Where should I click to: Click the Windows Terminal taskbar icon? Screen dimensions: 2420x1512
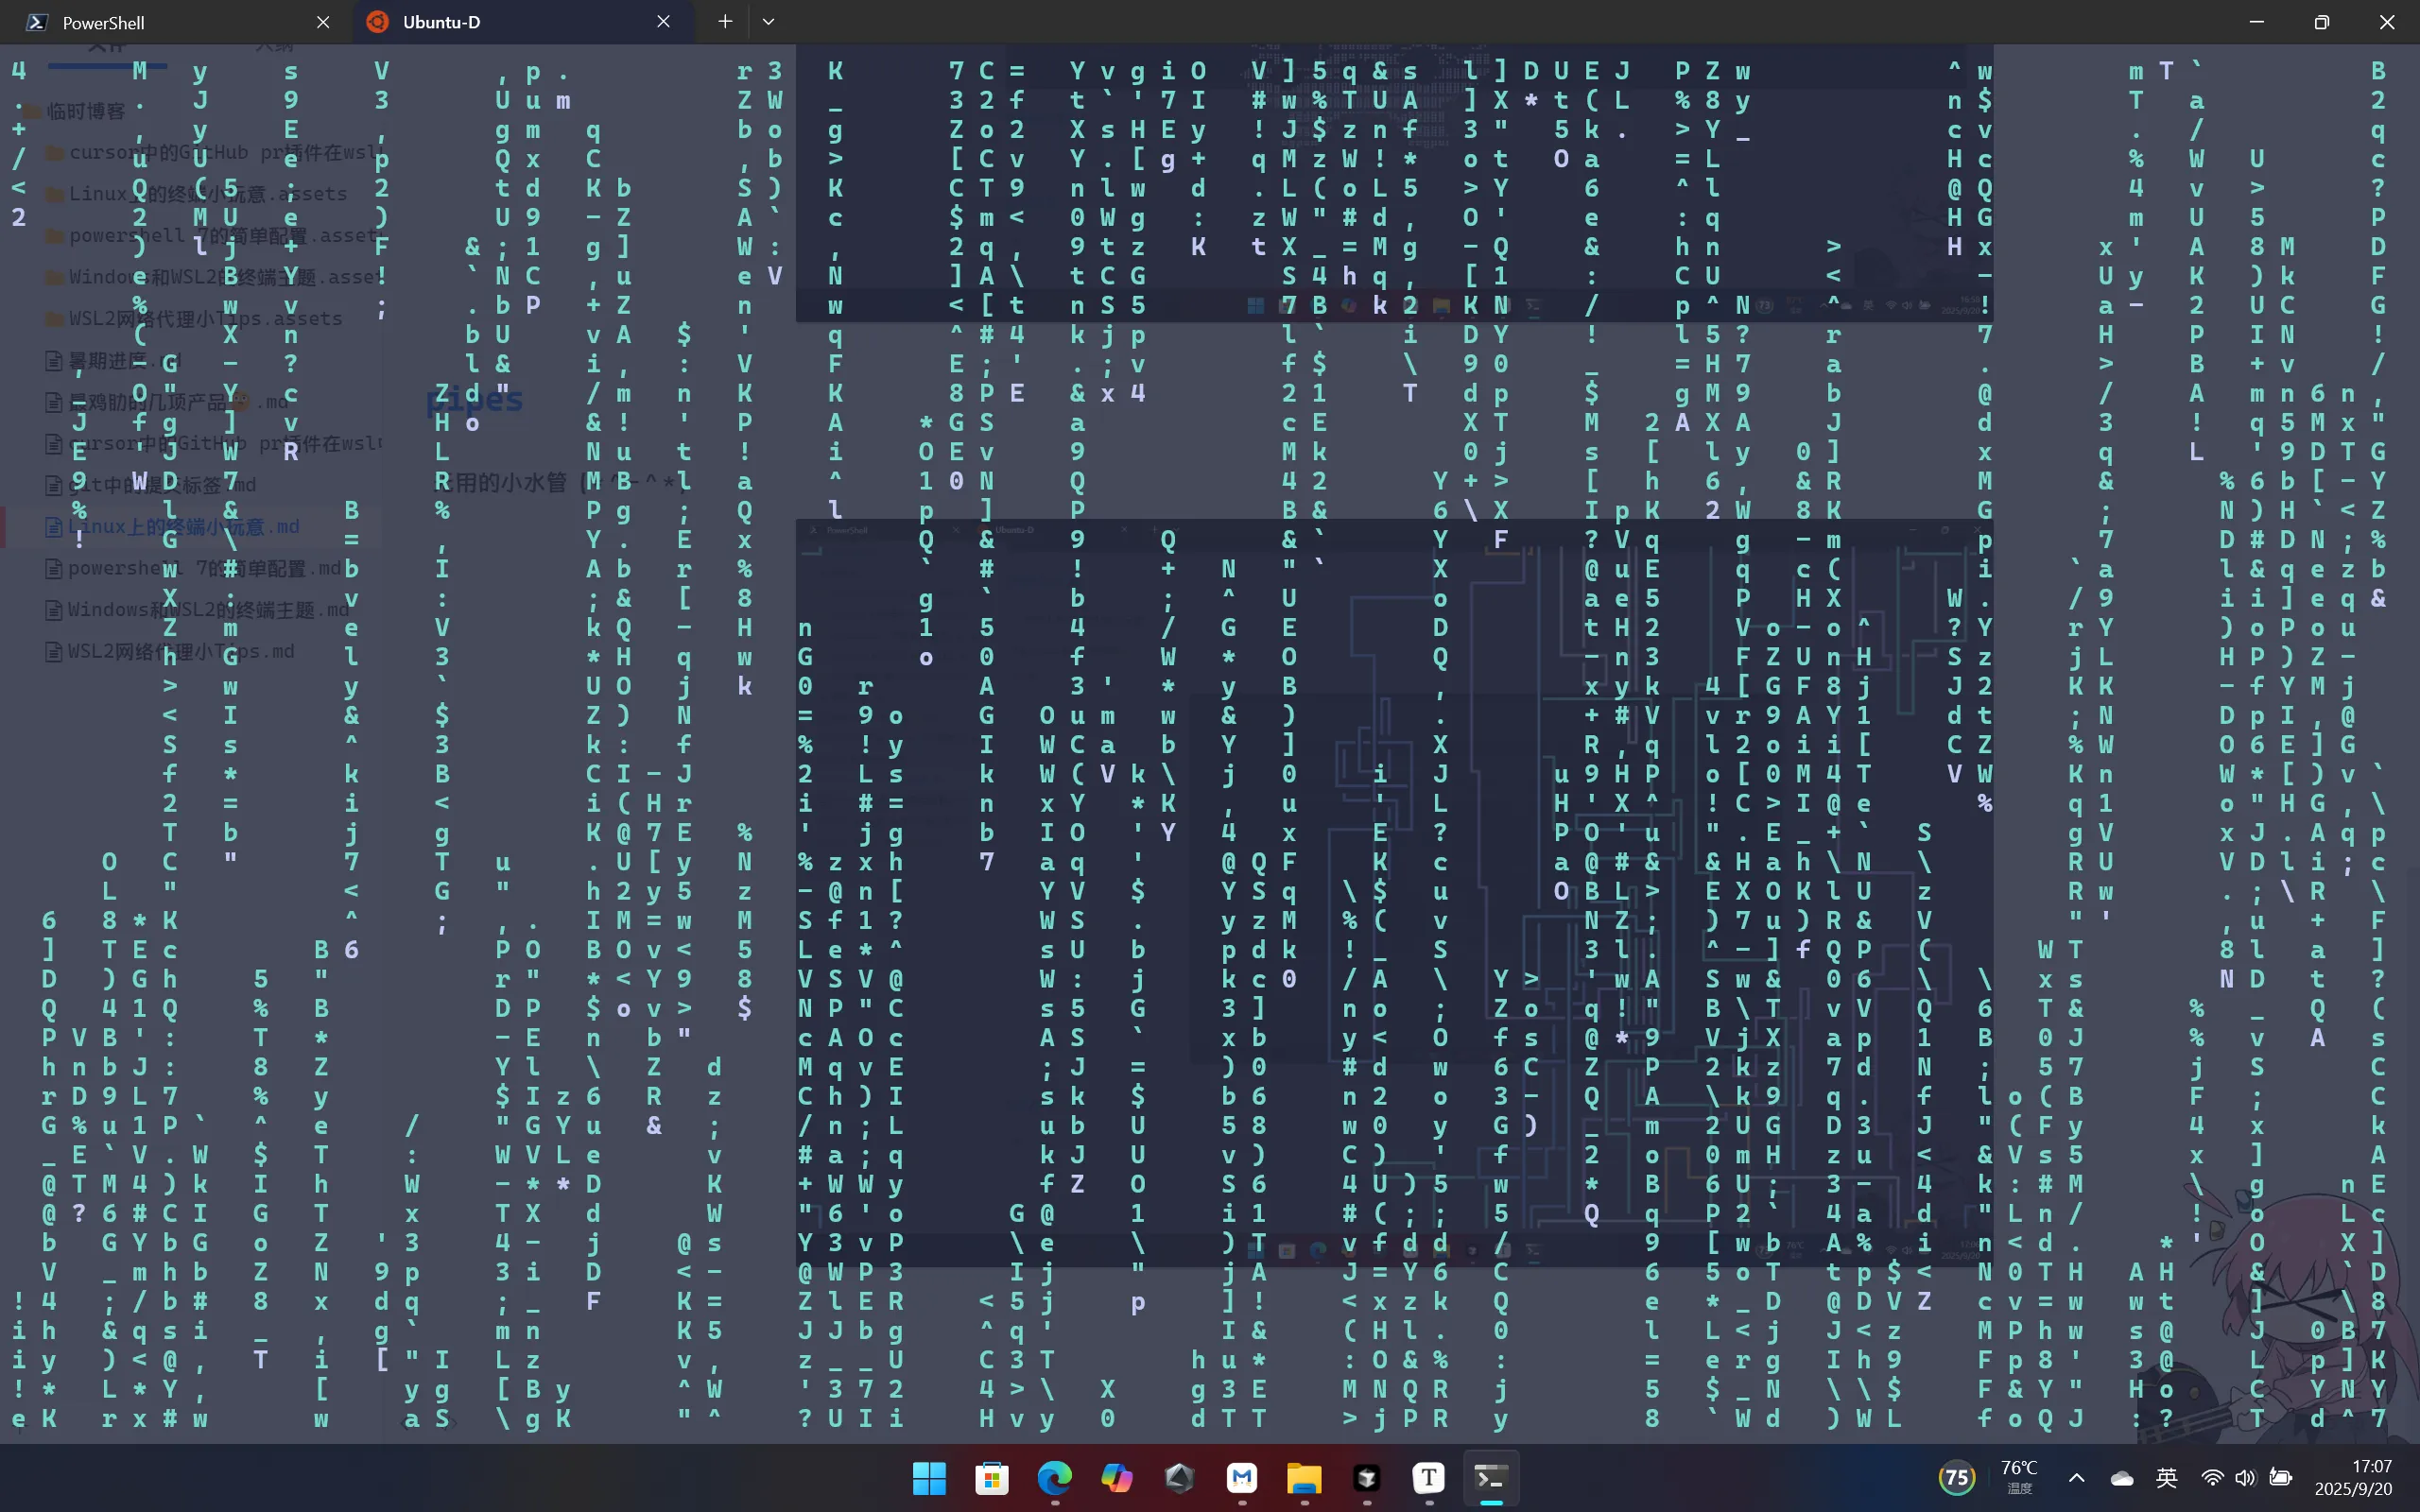[x=1491, y=1478]
